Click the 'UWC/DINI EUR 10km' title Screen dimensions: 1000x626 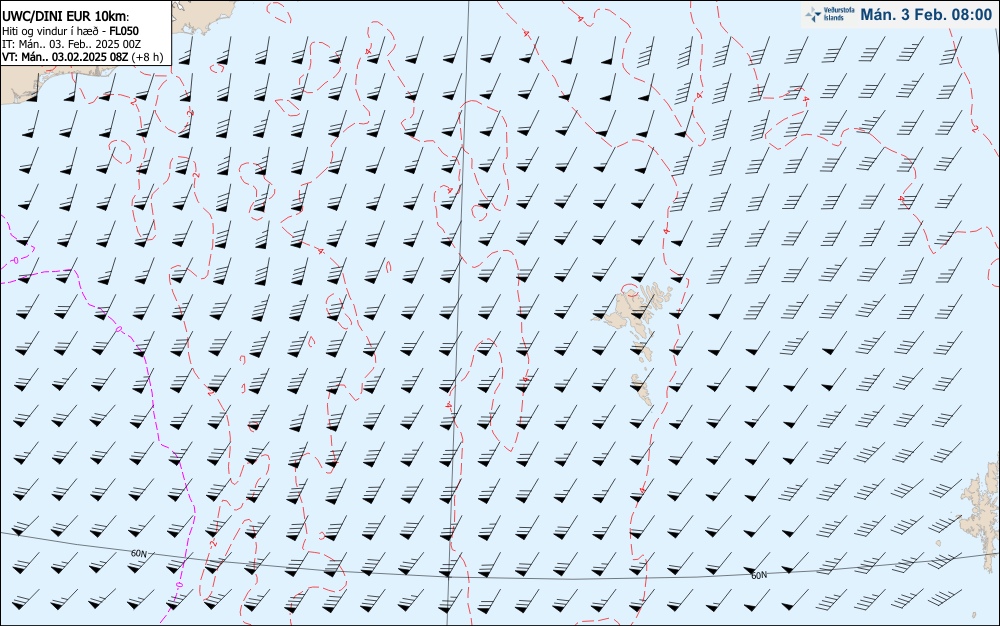point(65,17)
